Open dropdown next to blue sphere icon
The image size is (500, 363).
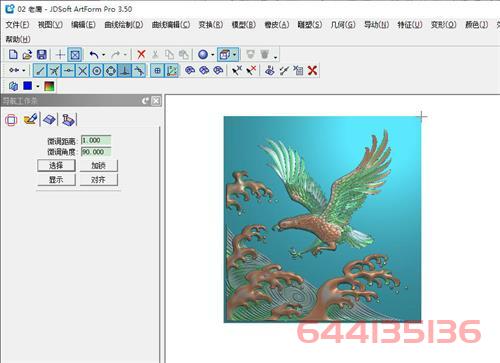point(212,55)
